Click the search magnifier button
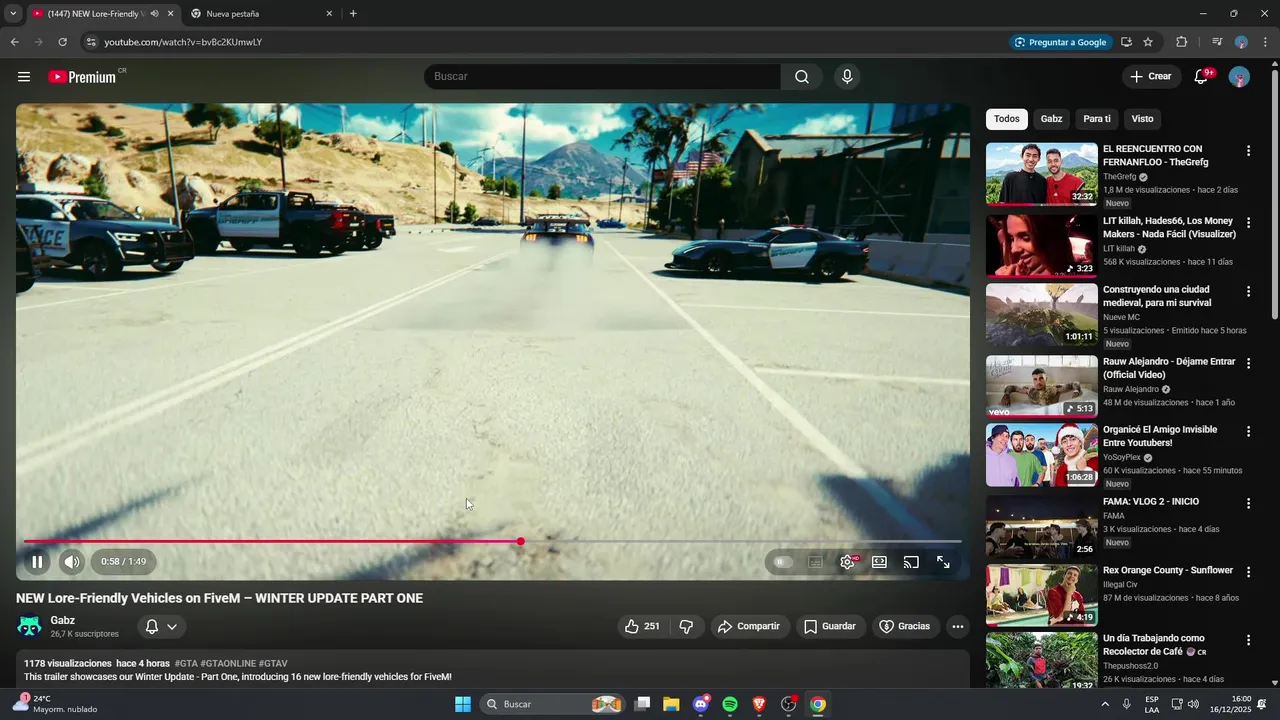This screenshot has width=1280, height=720. [801, 77]
